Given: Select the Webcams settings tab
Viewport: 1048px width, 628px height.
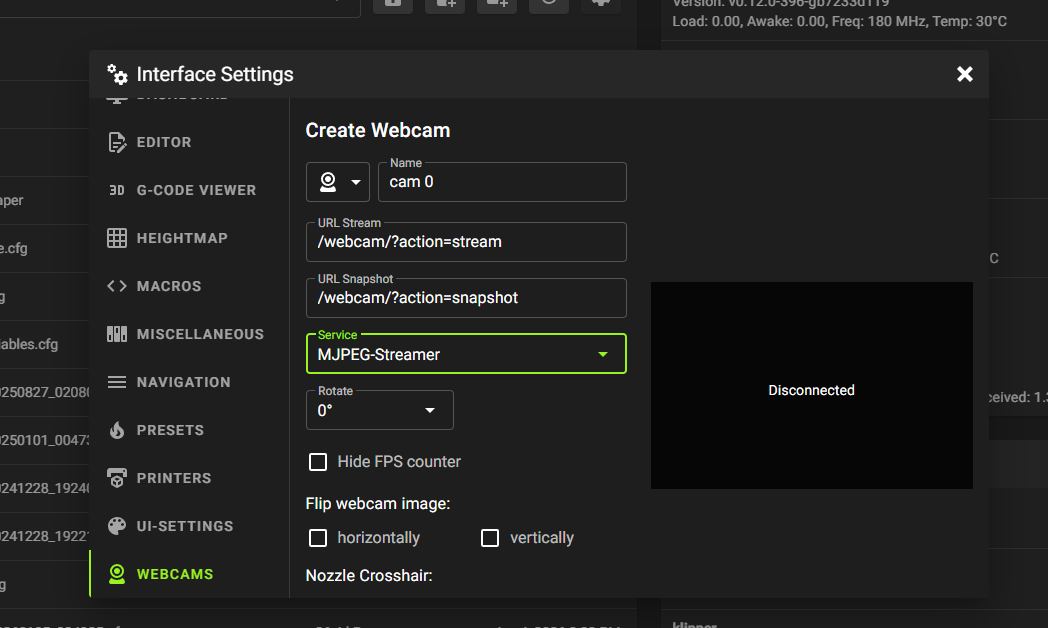Looking at the screenshot, I should pos(175,574).
